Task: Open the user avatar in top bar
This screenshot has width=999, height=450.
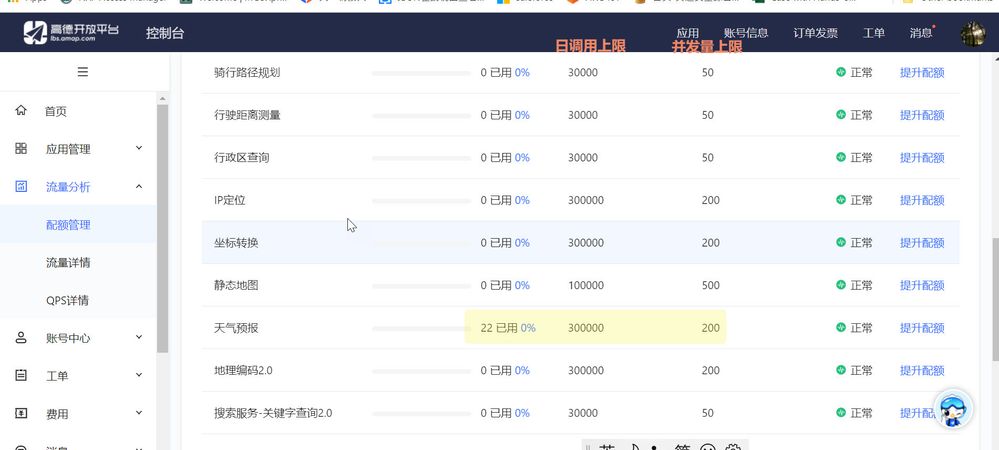Action: click(973, 33)
